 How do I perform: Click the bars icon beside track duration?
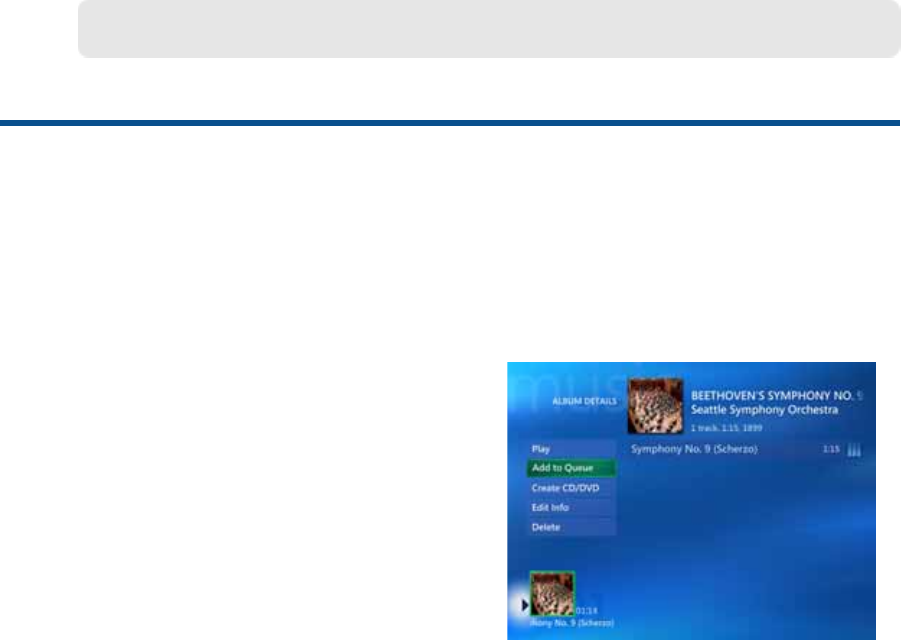tap(854, 450)
